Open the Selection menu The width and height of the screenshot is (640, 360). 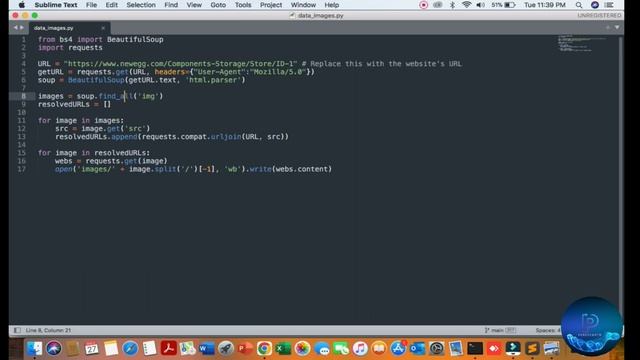click(x=141, y=5)
